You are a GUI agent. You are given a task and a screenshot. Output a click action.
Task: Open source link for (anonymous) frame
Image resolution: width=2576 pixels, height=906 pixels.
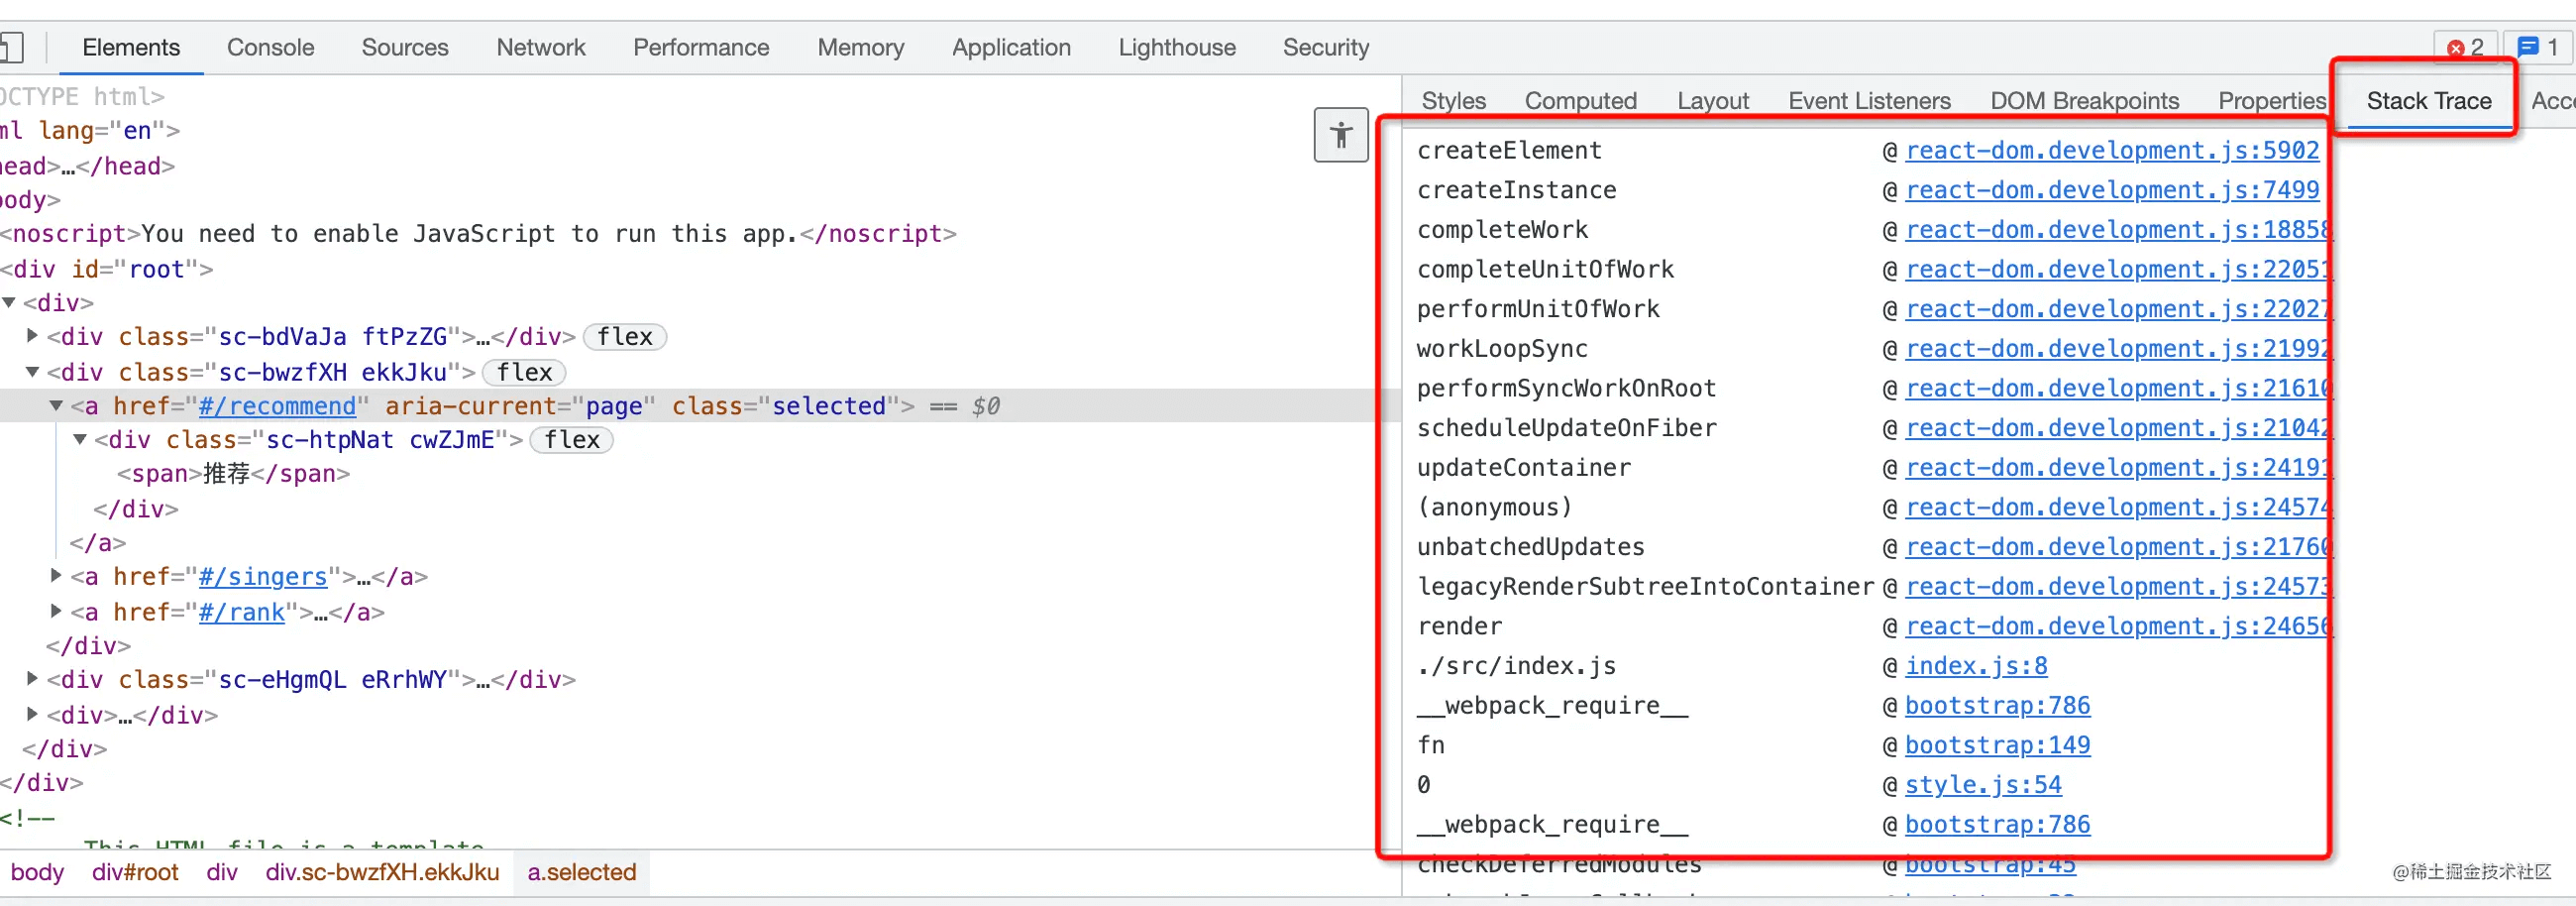(x=2118, y=508)
